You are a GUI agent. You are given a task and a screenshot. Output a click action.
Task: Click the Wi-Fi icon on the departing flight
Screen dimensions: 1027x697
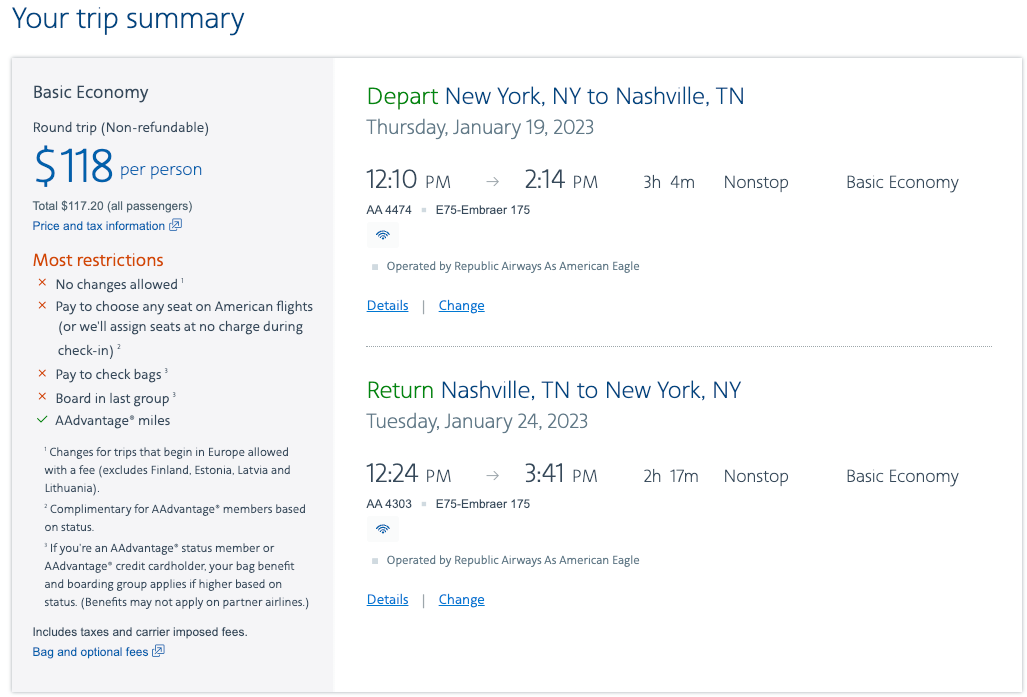382,234
